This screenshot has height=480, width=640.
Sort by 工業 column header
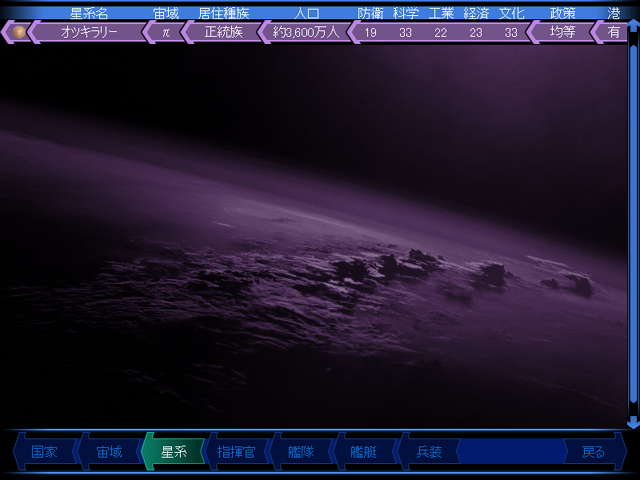(441, 13)
